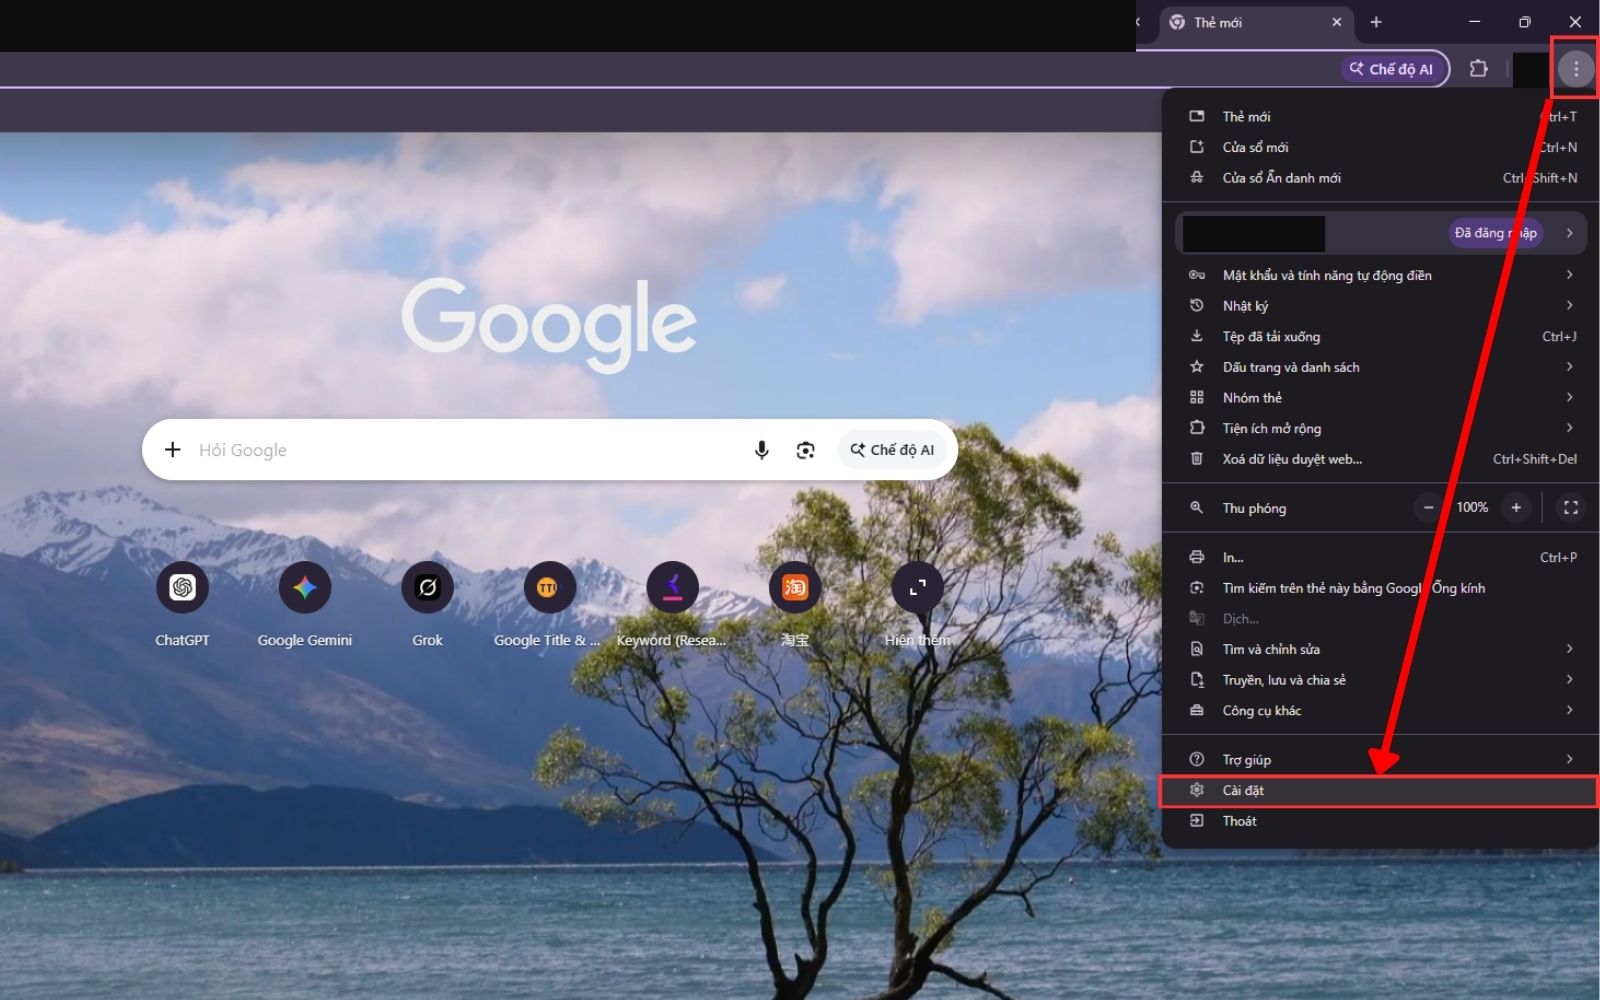1600x1000 pixels.
Task: Open the ChatGPT shortcut icon
Action: click(182, 587)
